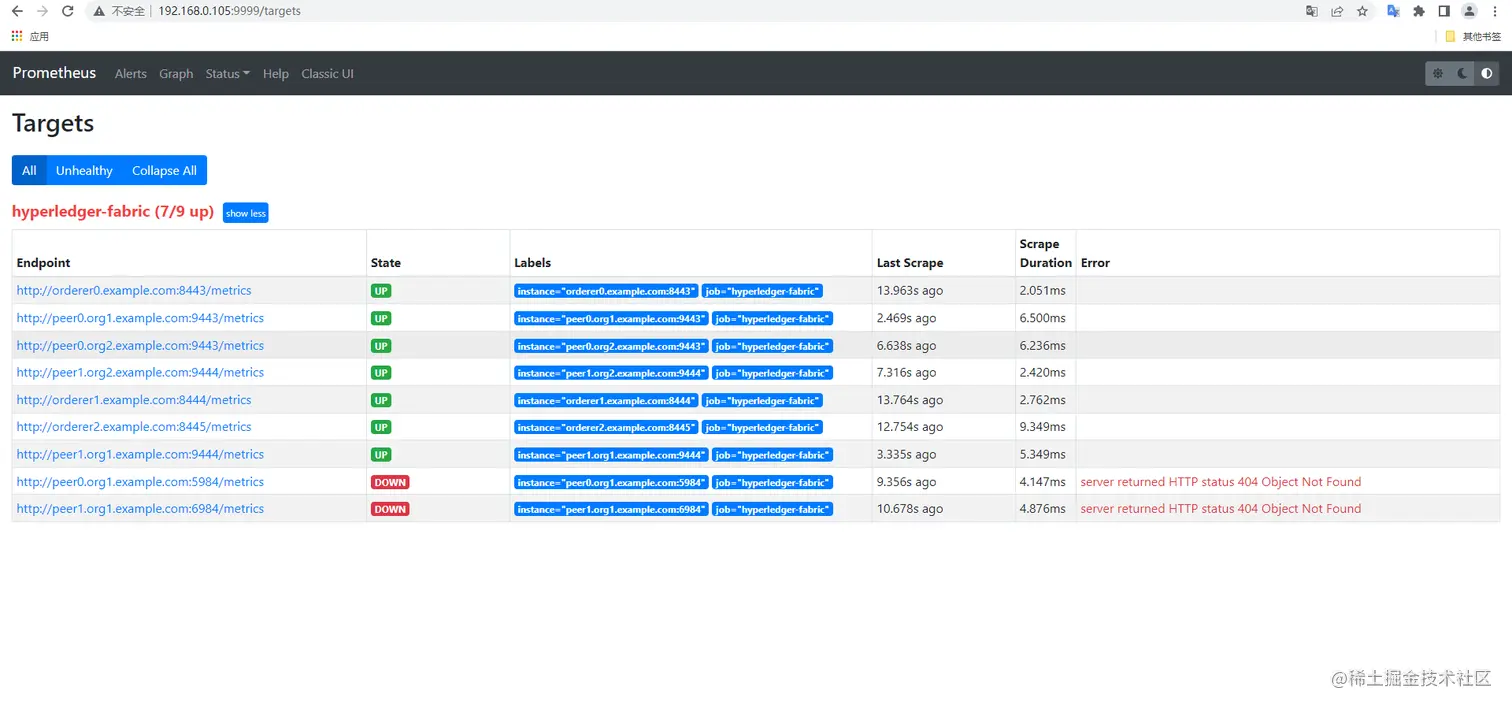Click the 2.469s ago last scrape
The image size is (1512, 709).
click(x=907, y=318)
